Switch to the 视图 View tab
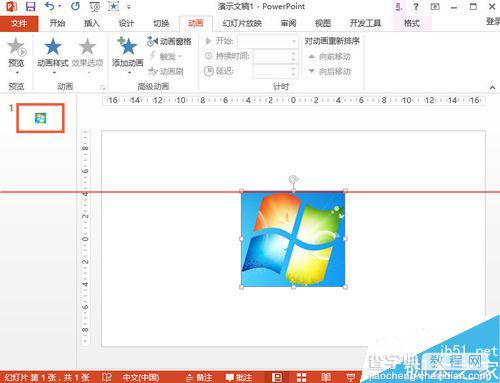Viewport: 500px width, 383px height. pos(323,23)
